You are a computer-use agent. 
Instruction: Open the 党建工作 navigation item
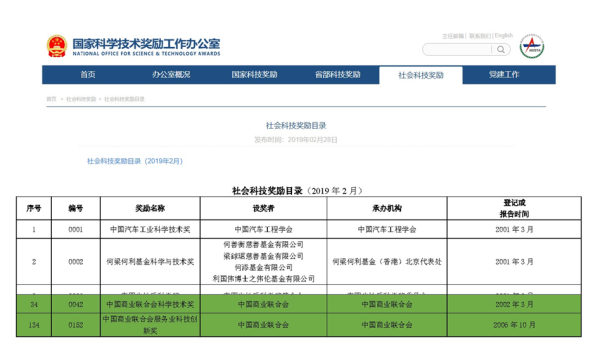[504, 75]
